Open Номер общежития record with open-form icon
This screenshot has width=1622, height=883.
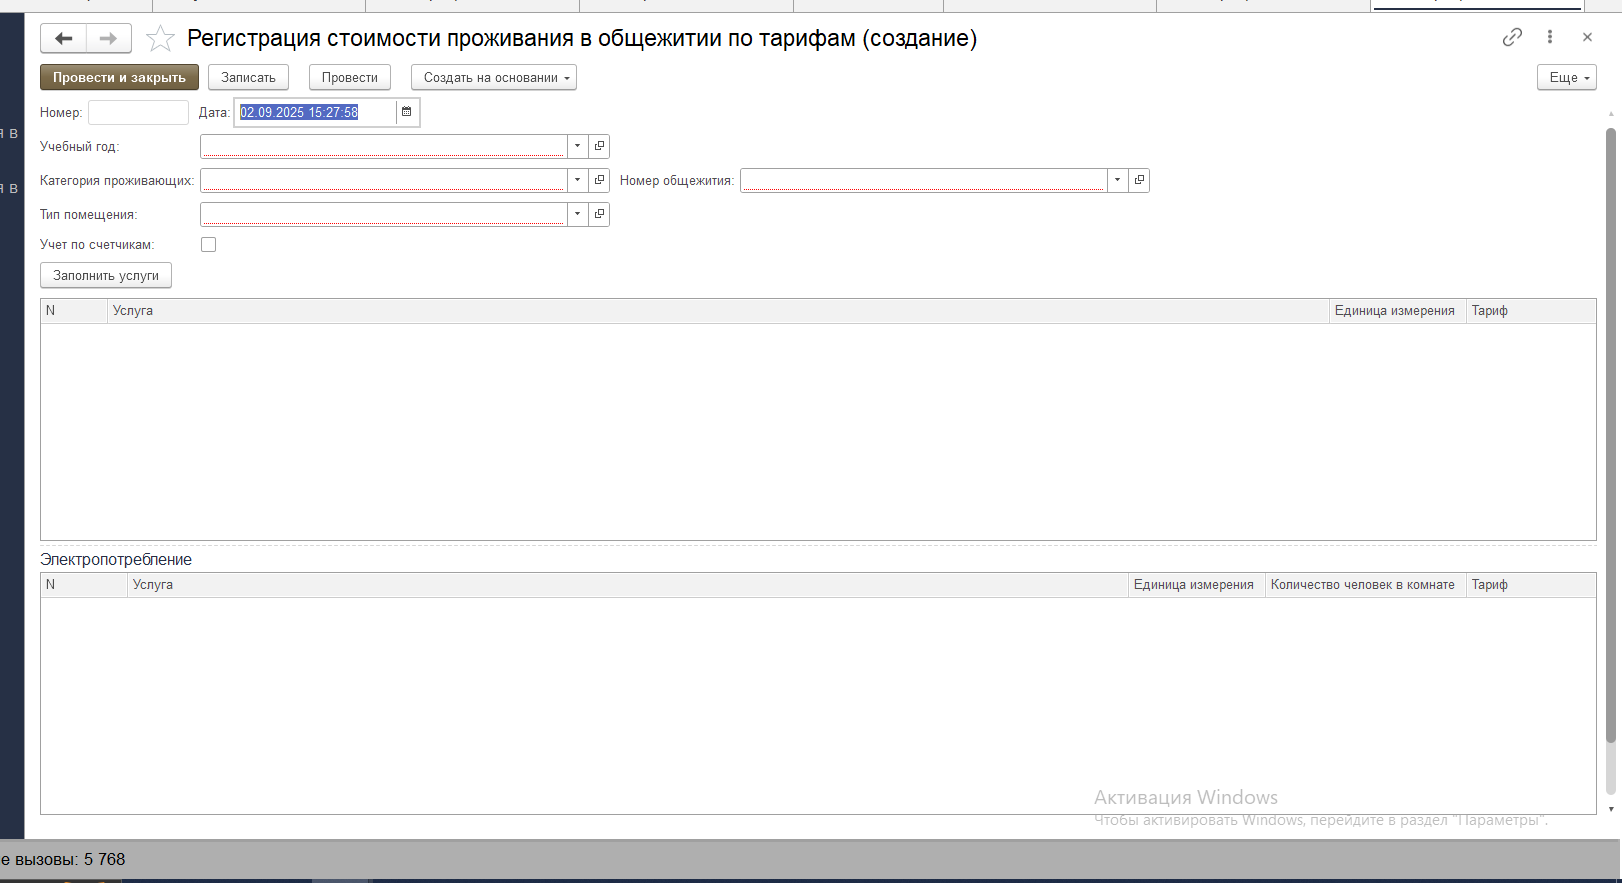pyautogui.click(x=1139, y=180)
